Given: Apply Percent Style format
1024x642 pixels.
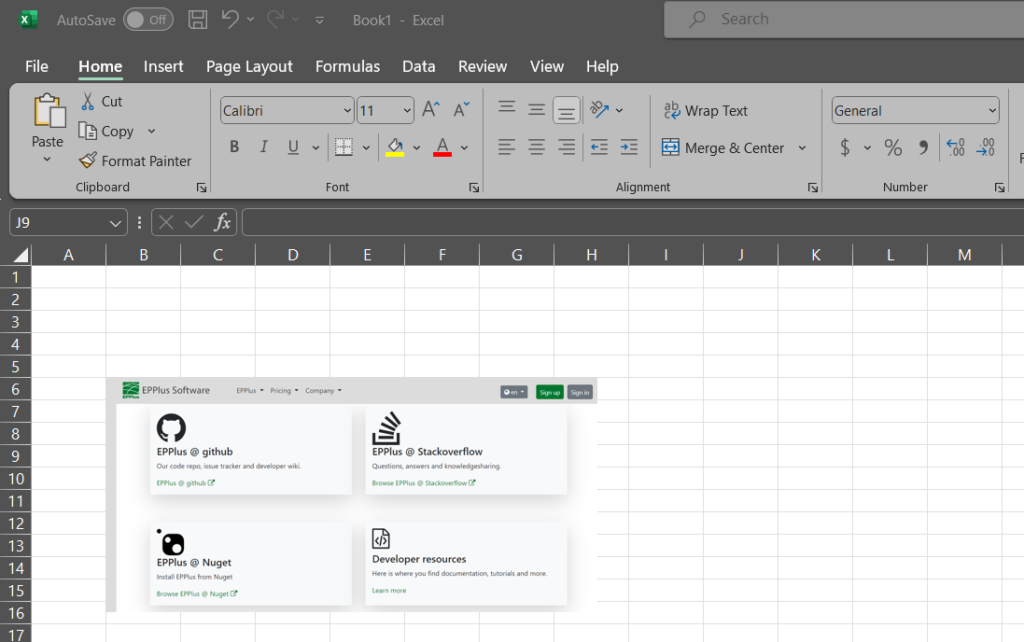Looking at the screenshot, I should point(893,148).
